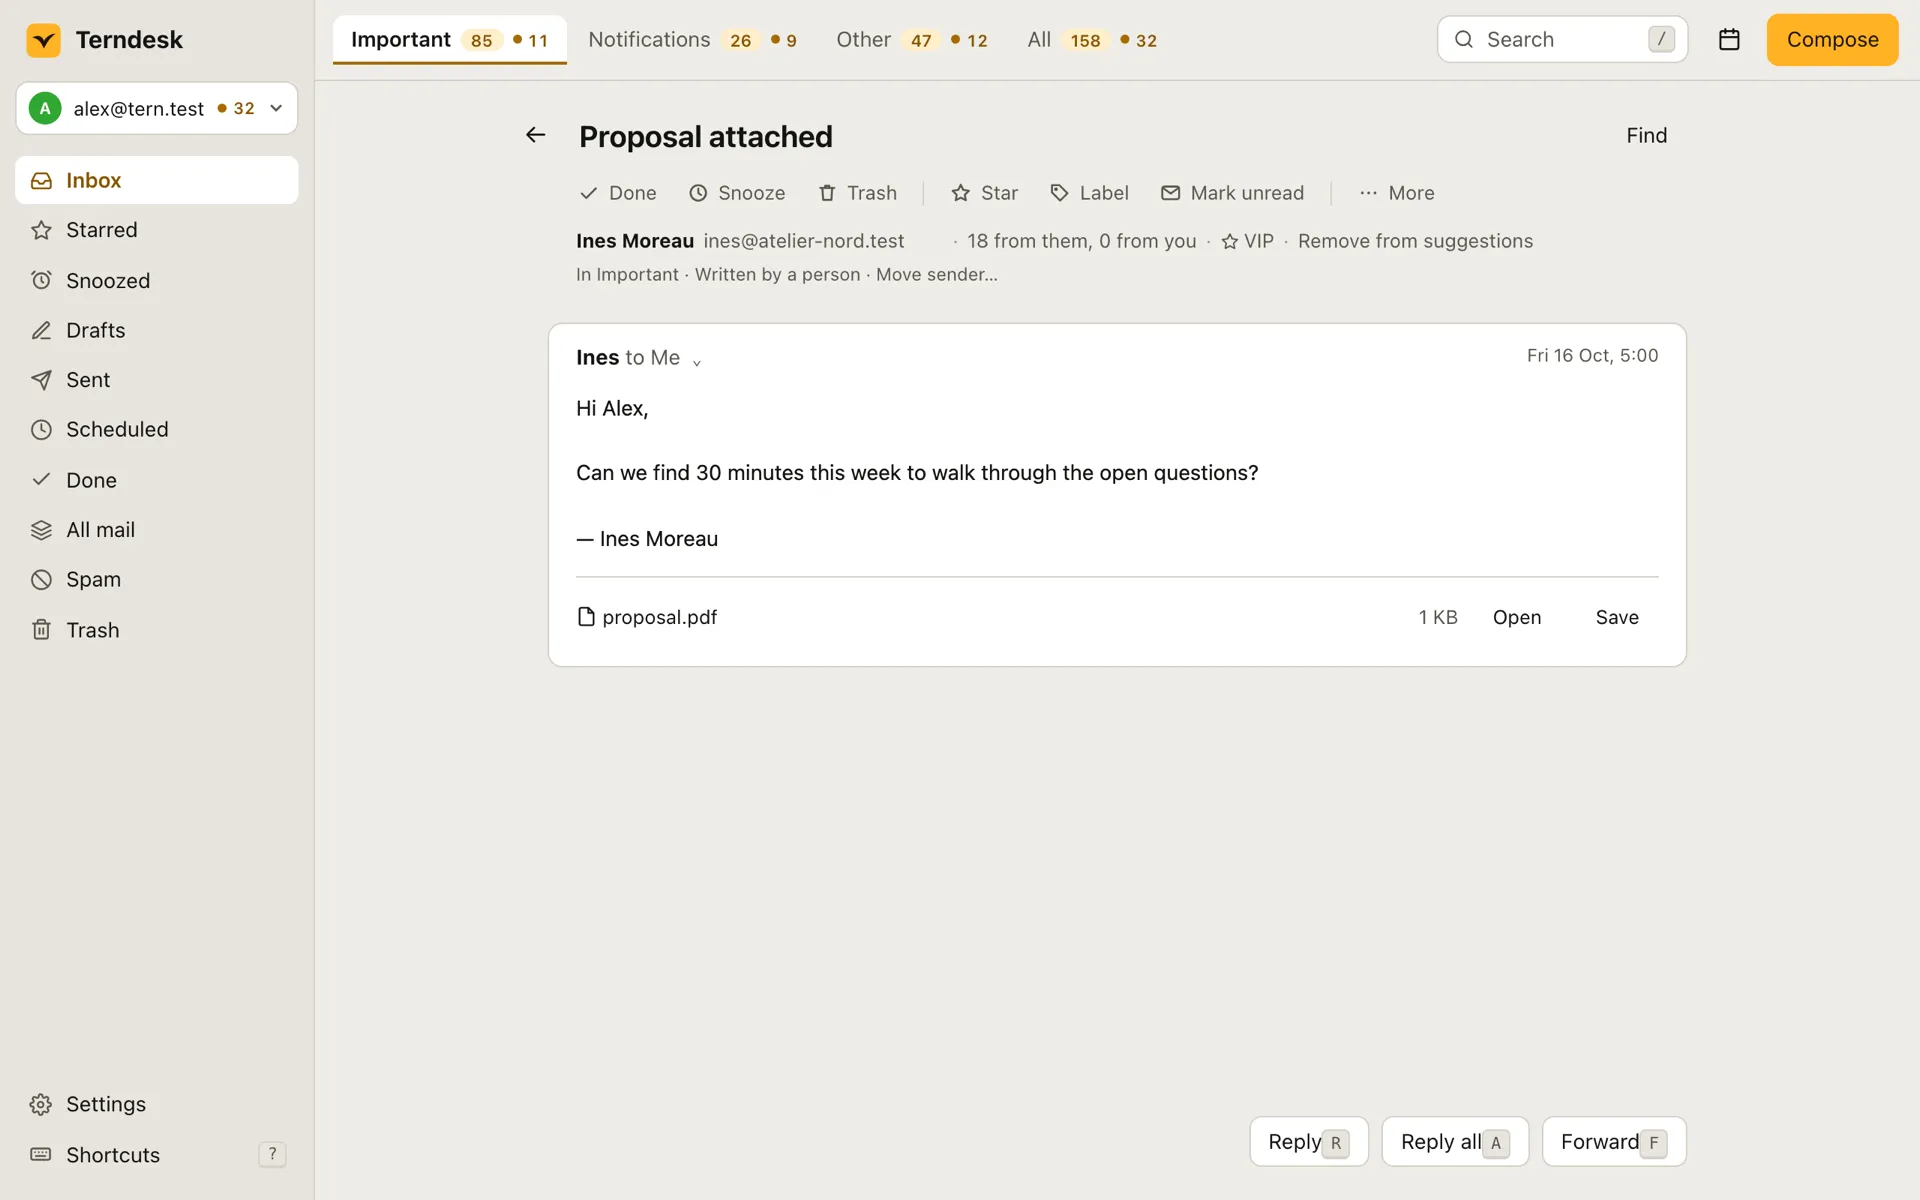The width and height of the screenshot is (1920, 1200).
Task: Open the Scheduled folder
Action: pyautogui.click(x=157, y=430)
